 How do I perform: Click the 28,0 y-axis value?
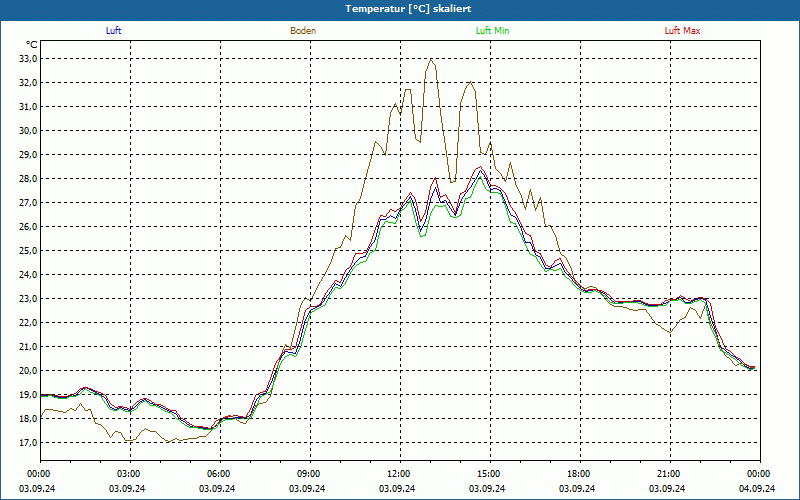(29, 179)
